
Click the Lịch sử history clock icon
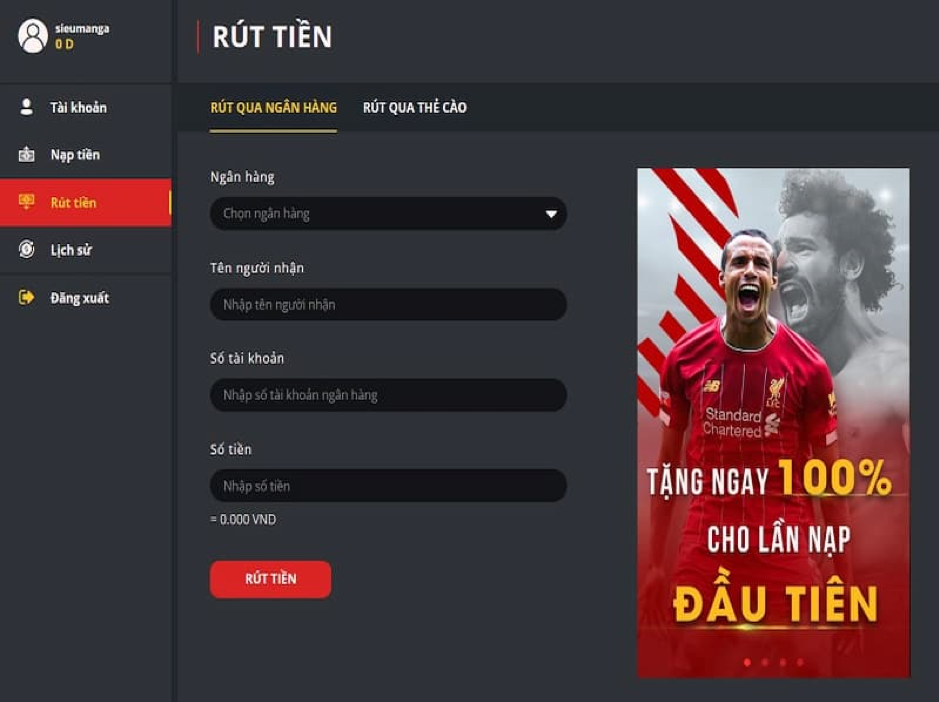tap(26, 249)
